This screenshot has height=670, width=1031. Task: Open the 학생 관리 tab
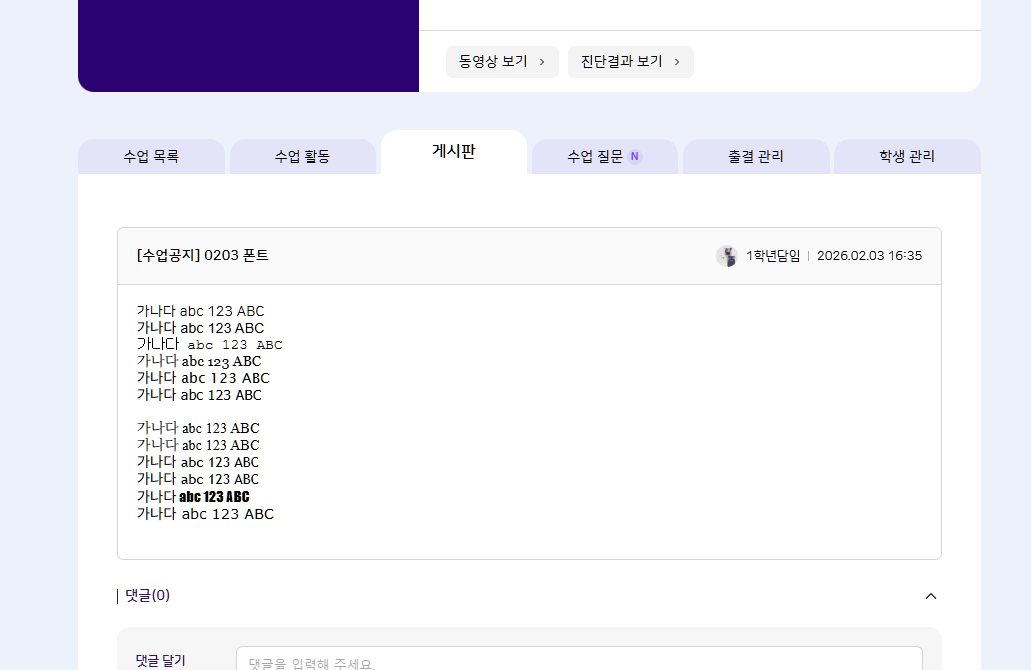(x=907, y=157)
